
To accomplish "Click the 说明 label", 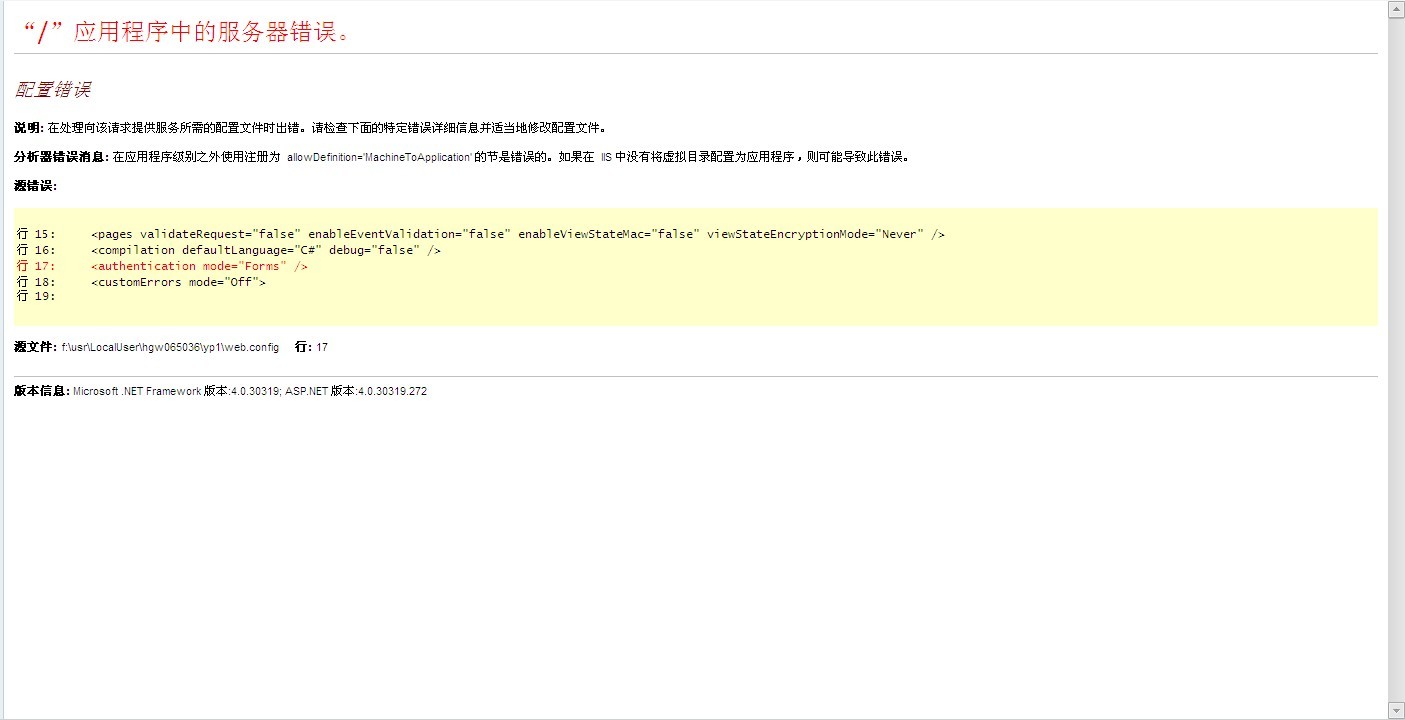I will pos(28,128).
